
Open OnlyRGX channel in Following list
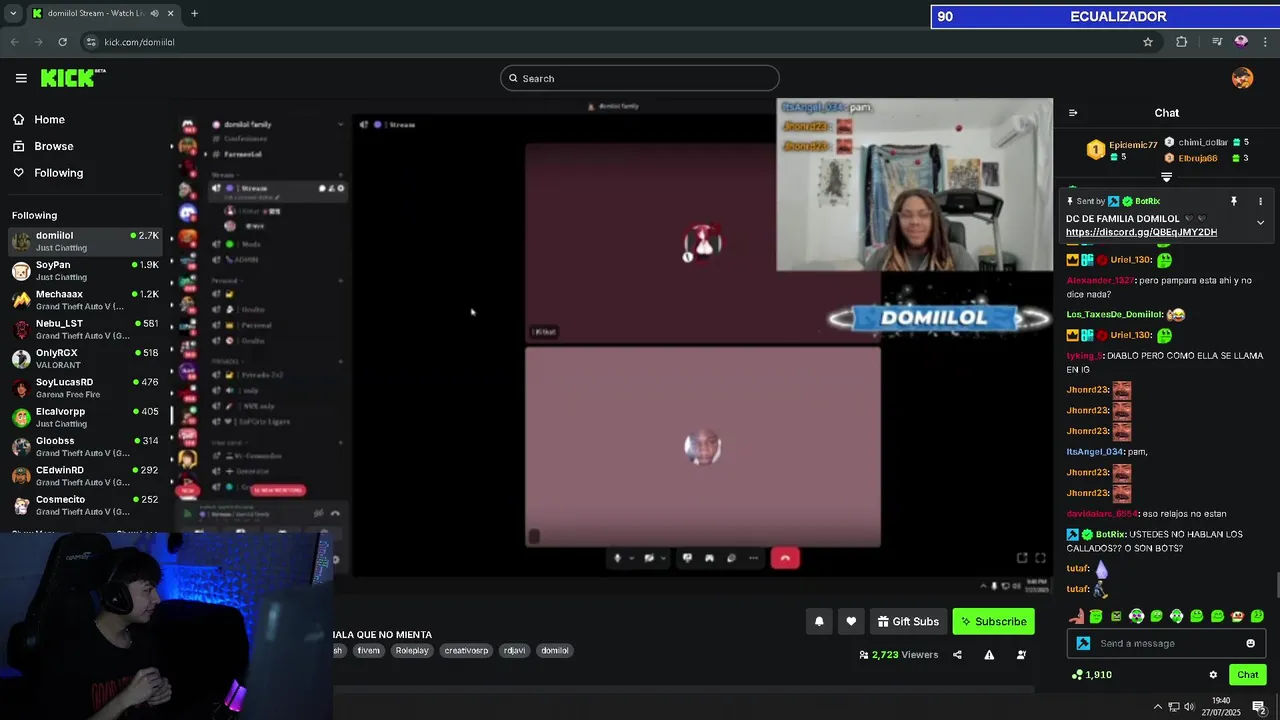coord(85,359)
